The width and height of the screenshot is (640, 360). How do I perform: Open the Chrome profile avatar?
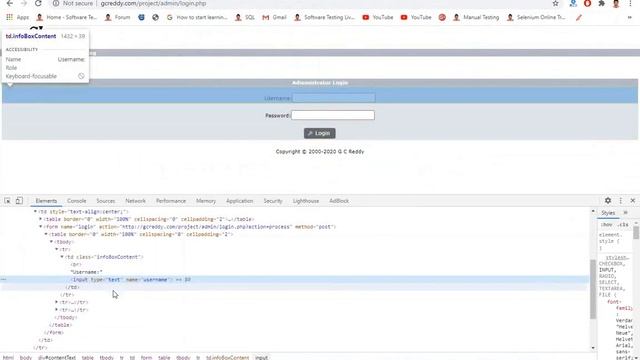click(x=616, y=3)
